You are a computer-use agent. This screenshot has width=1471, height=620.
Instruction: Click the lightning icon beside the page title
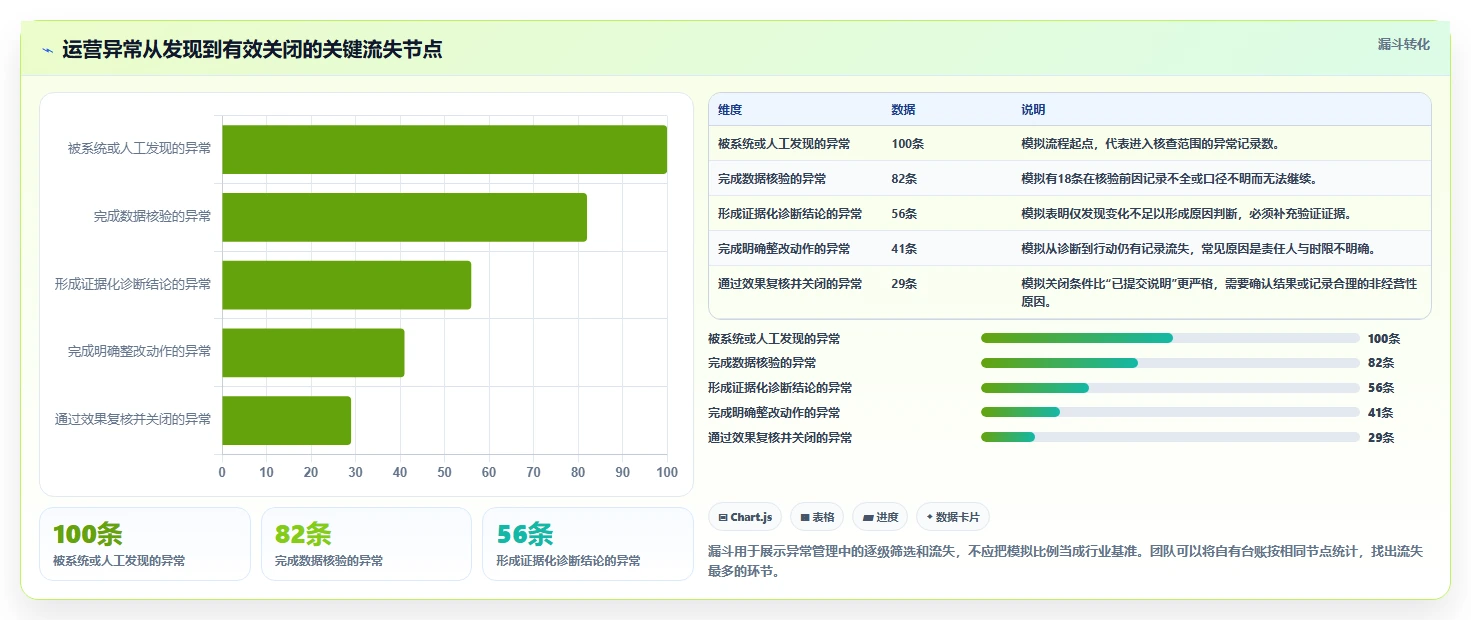tap(47, 50)
